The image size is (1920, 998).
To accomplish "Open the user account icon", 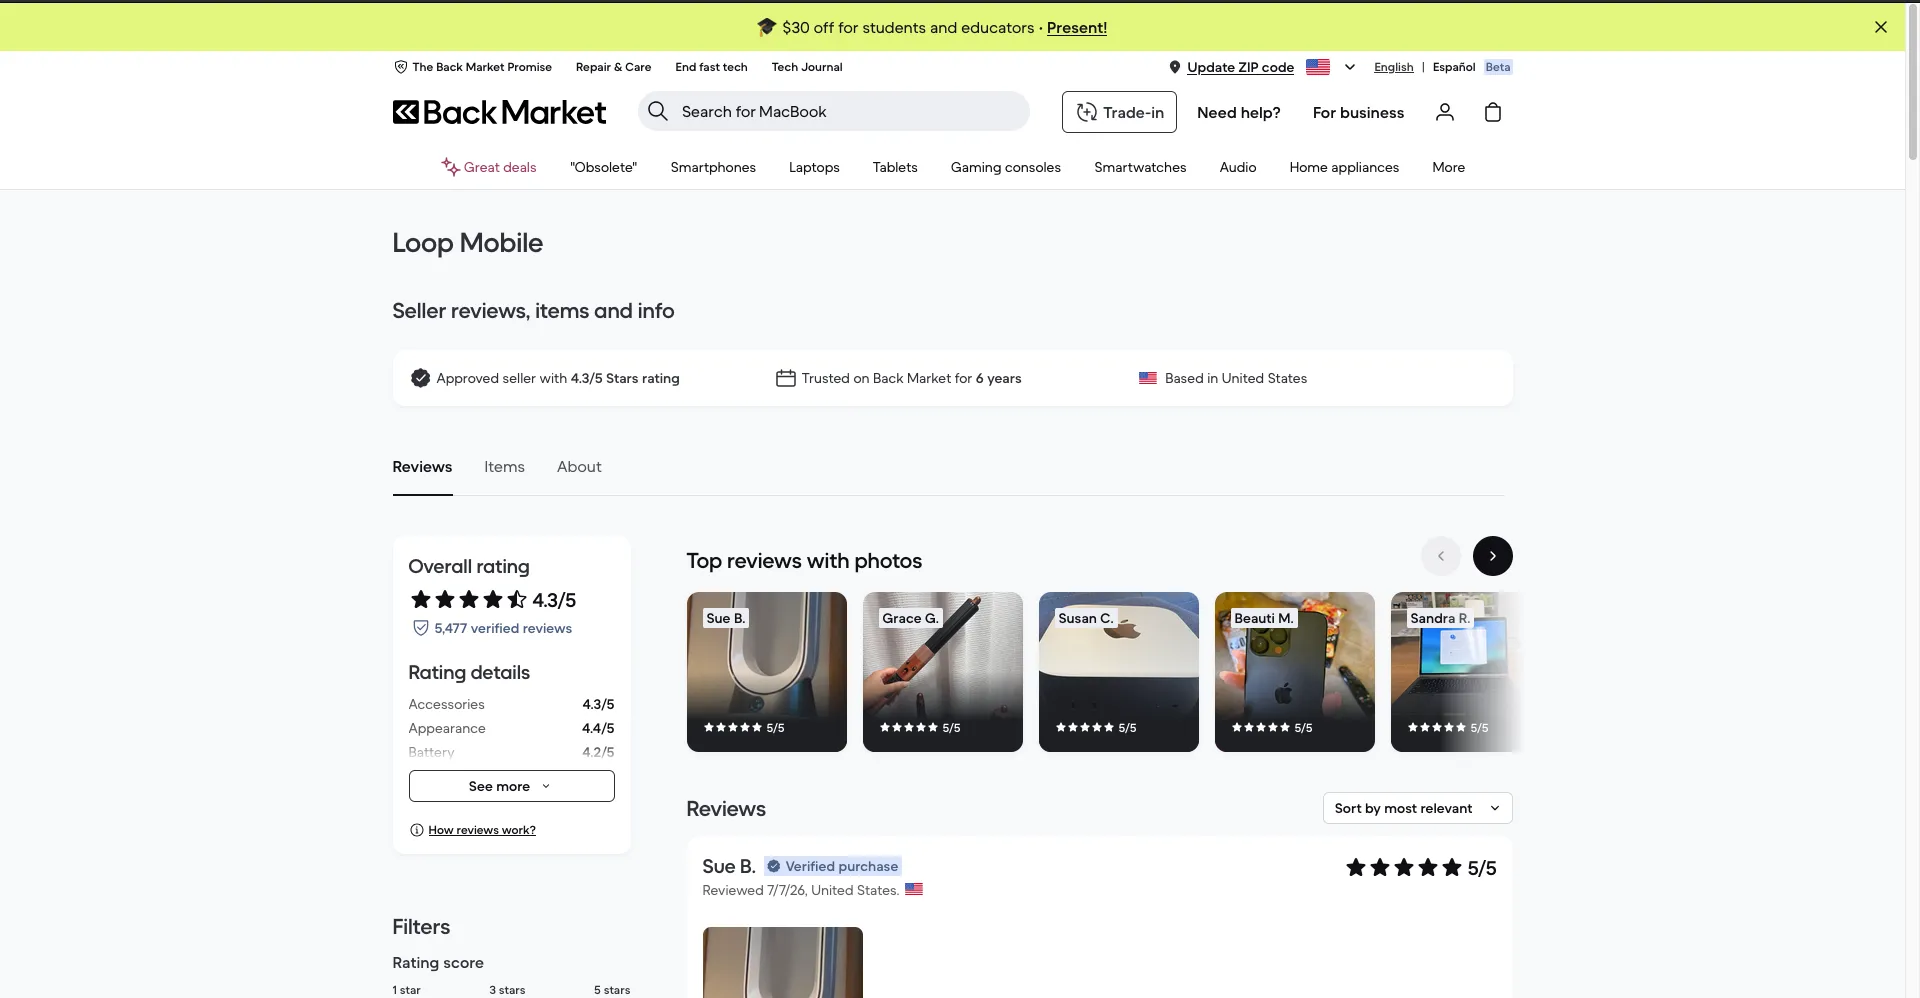I will click(1444, 112).
